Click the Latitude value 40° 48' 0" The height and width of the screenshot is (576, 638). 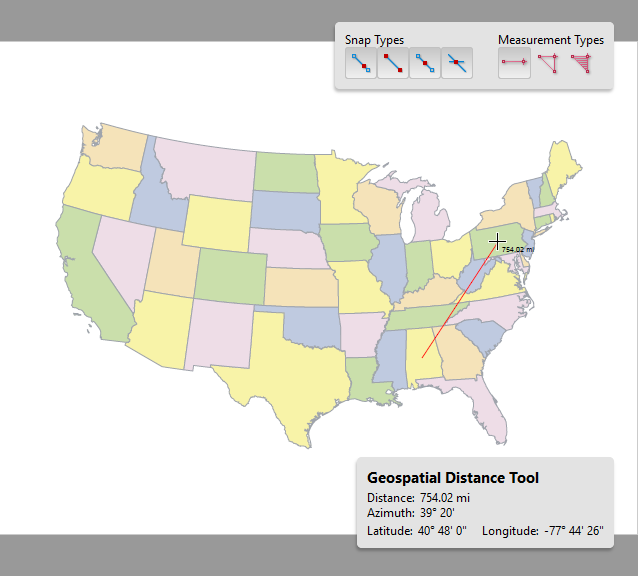[442, 531]
